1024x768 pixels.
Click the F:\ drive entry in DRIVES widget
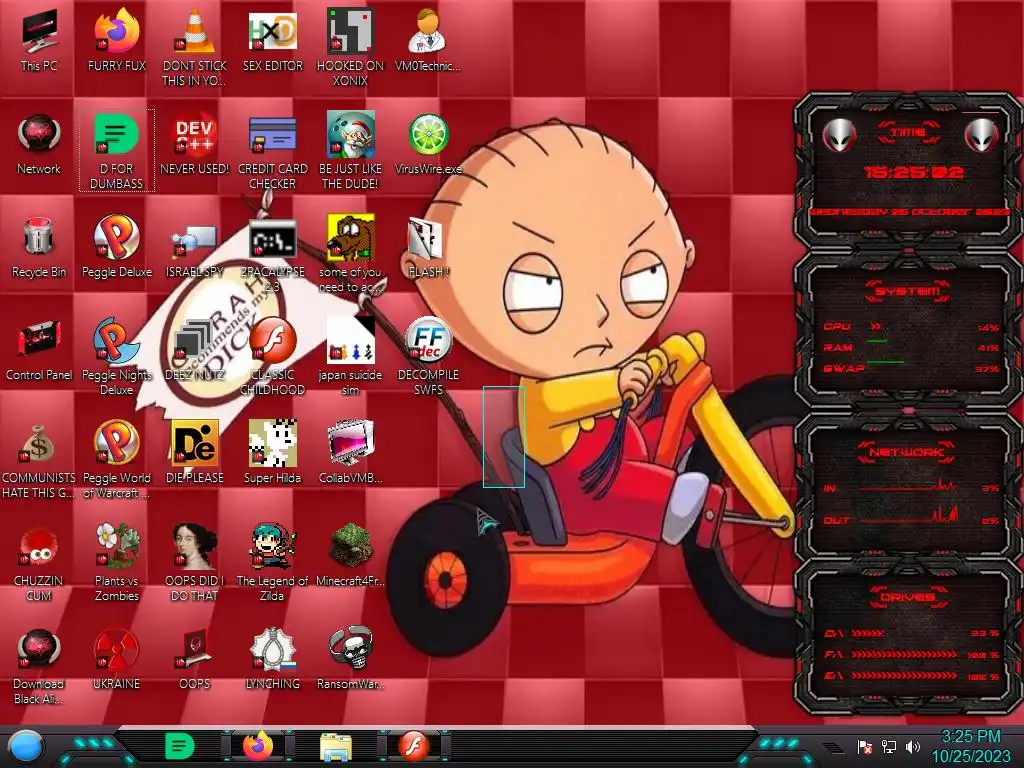click(x=912, y=654)
